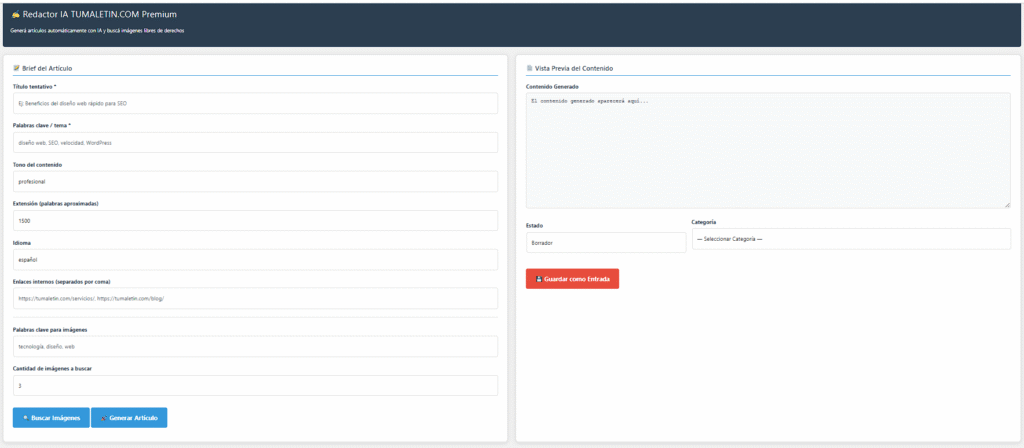This screenshot has width=1024, height=448.
Task: Expand the Estado dropdown showing Borrador
Action: [x=606, y=242]
